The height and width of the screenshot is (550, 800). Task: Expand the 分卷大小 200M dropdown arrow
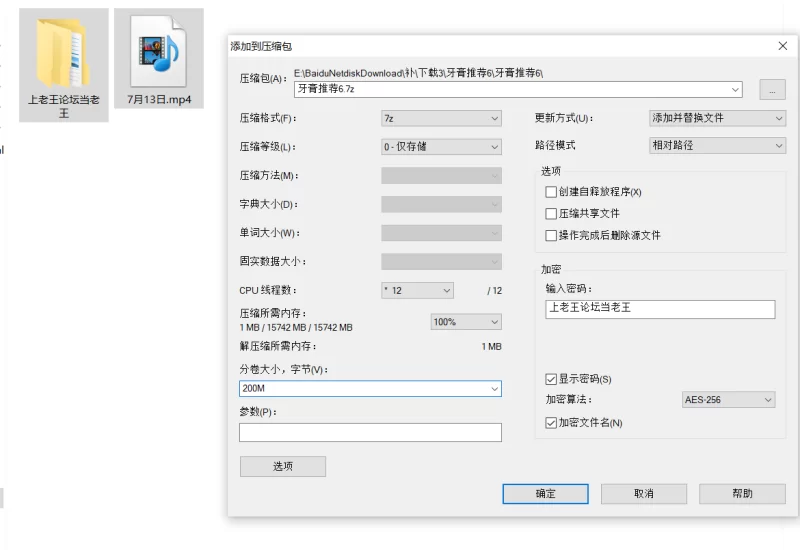point(494,389)
